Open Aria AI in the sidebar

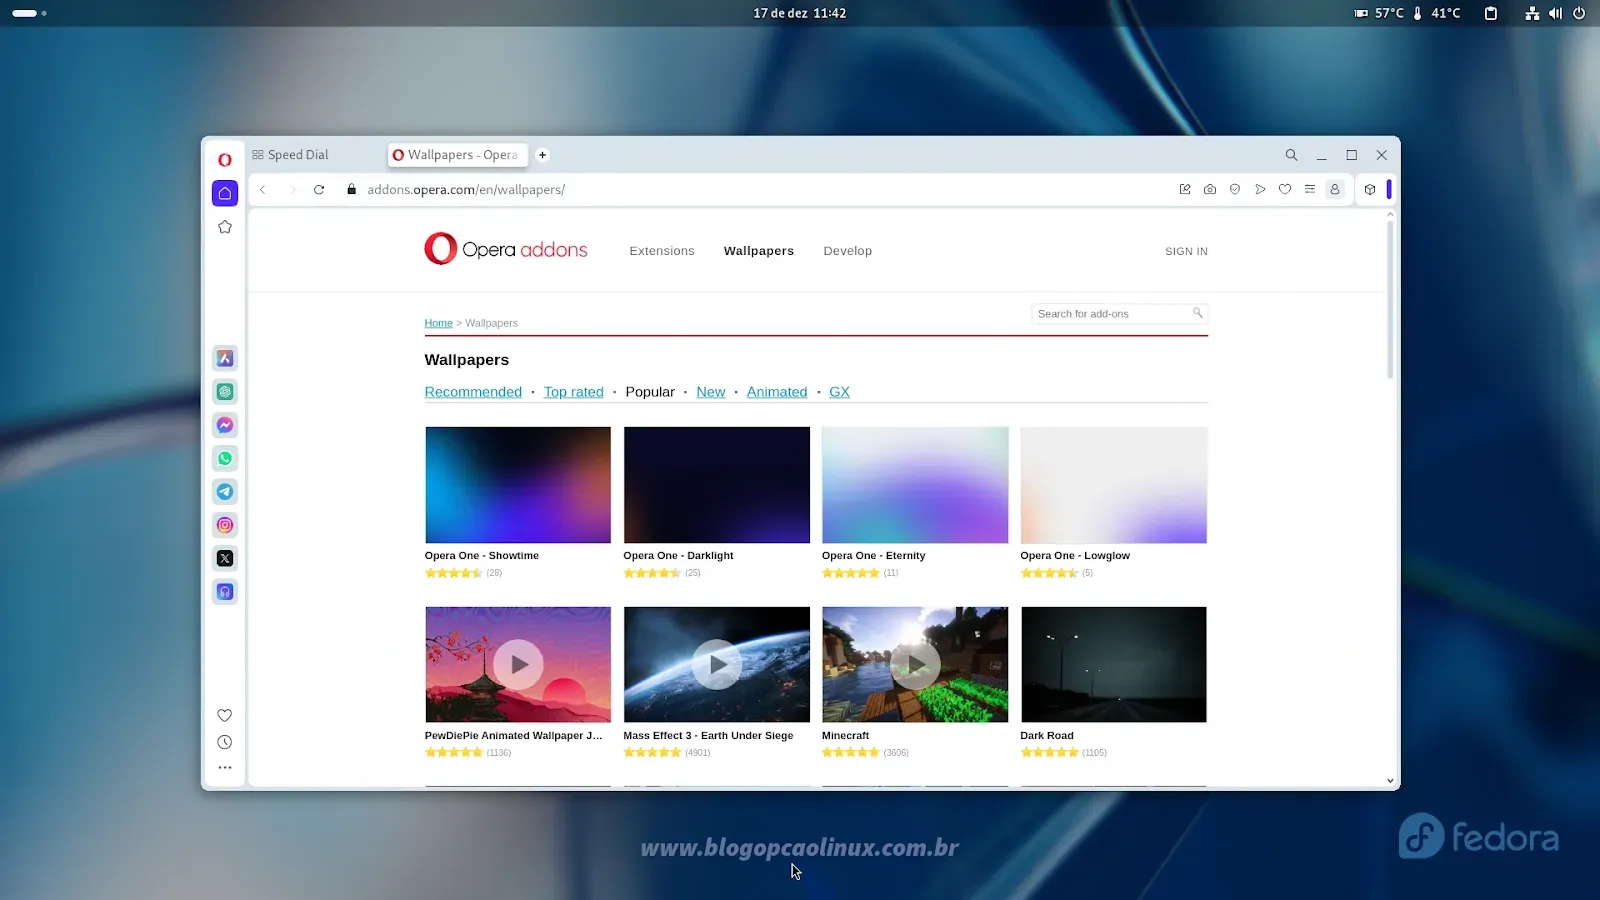225,358
